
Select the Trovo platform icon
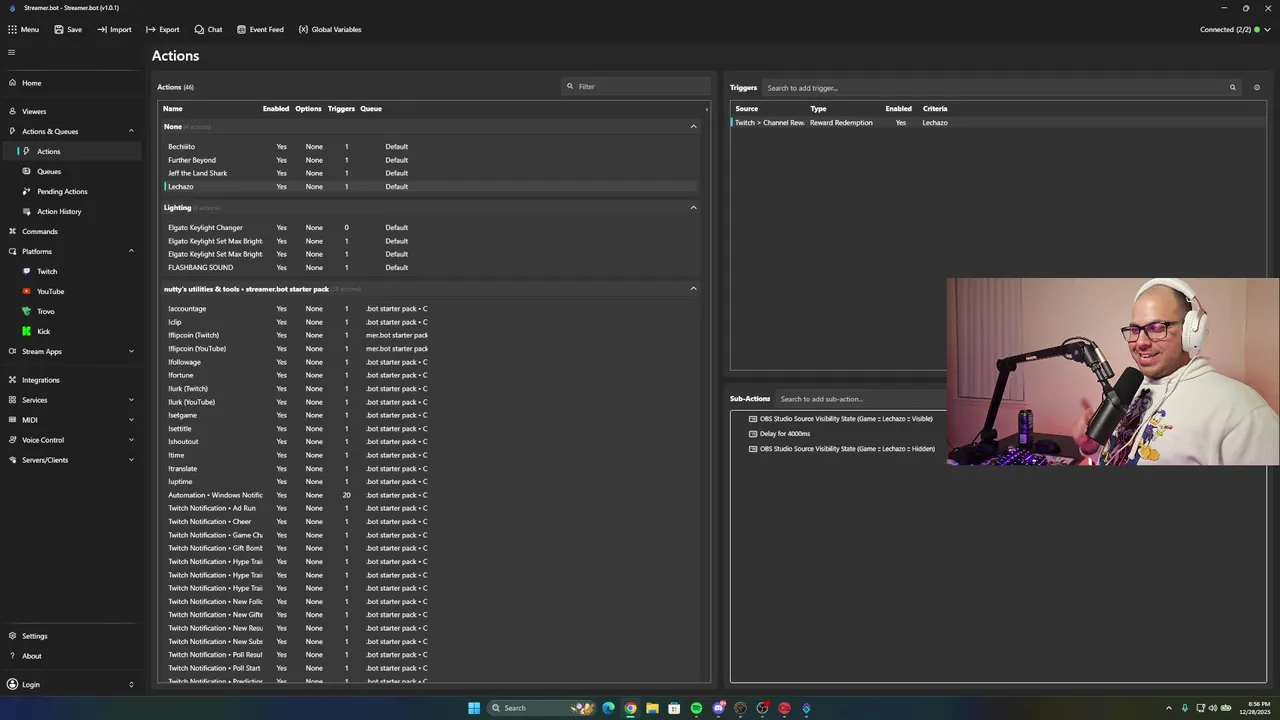27,311
